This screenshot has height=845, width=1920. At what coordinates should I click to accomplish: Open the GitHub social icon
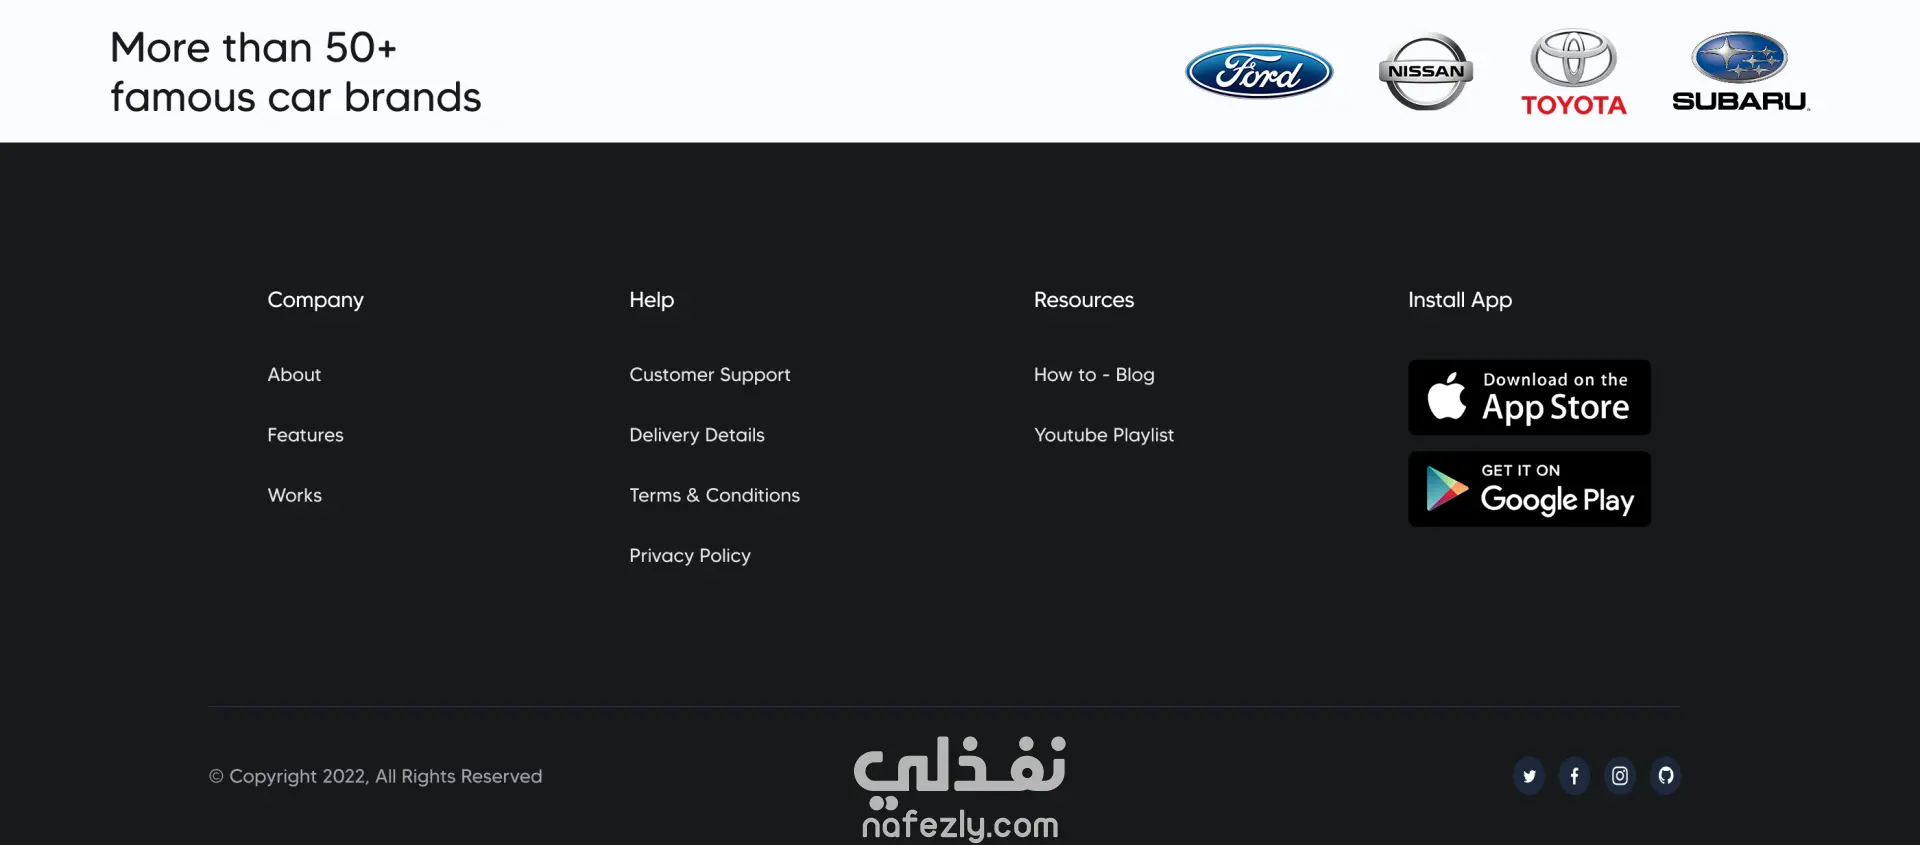1665,776
